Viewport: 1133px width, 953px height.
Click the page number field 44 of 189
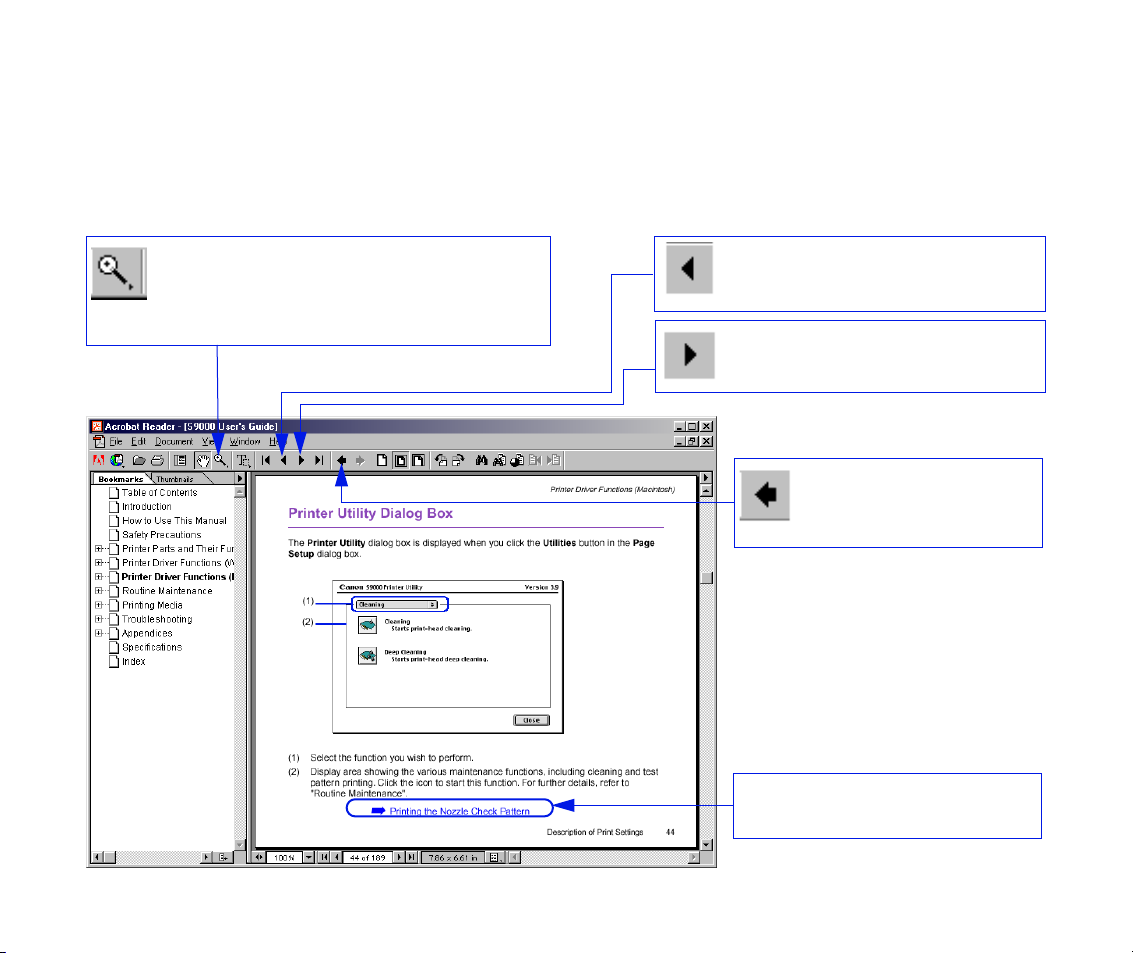coord(367,857)
